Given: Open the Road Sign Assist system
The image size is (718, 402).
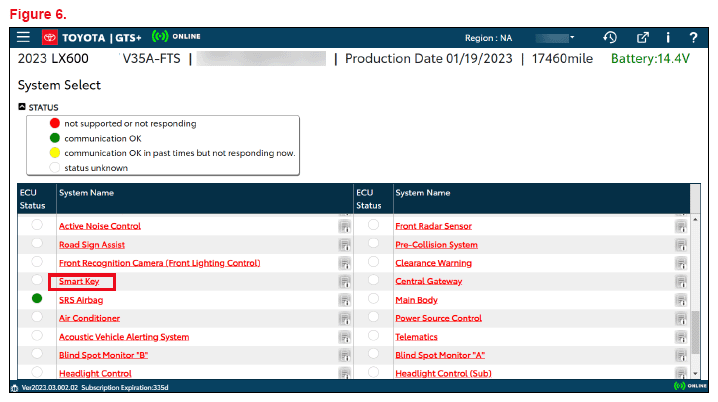Looking at the screenshot, I should 92,244.
